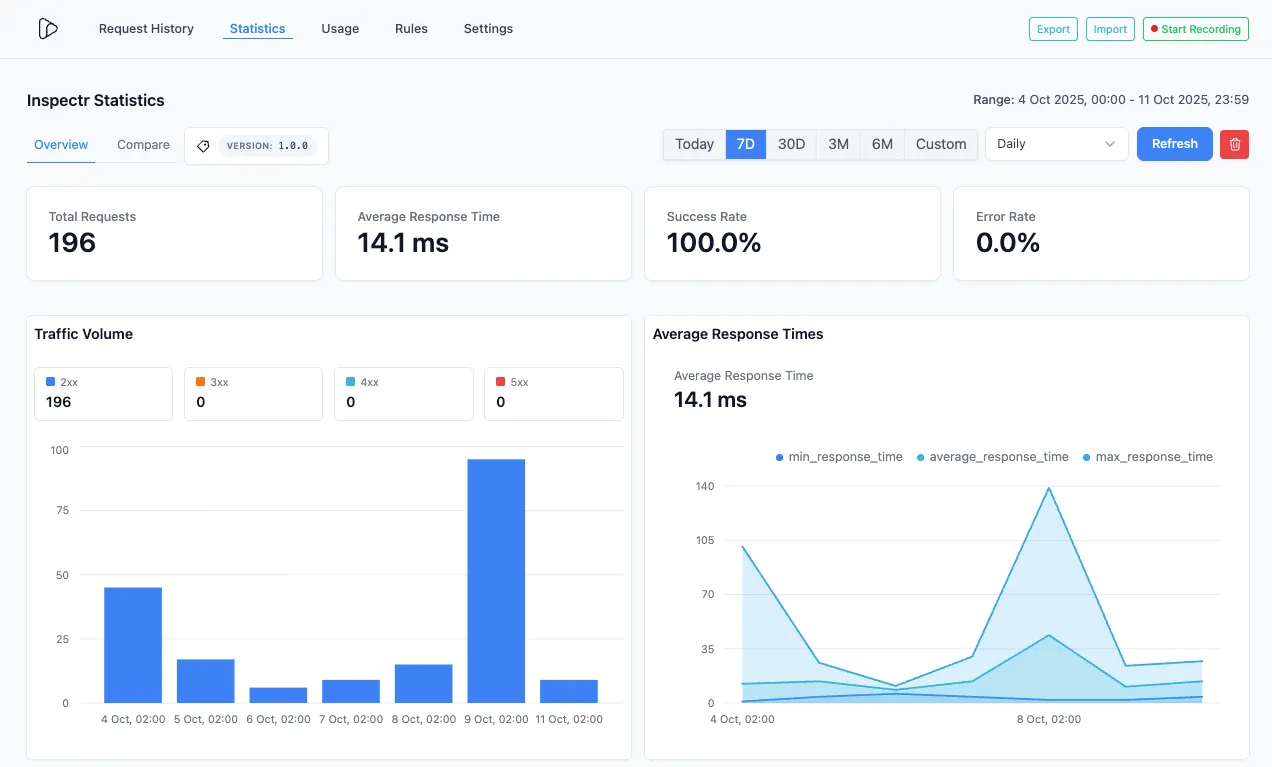Toggle the max_response_time legend series
This screenshot has width=1272, height=767.
pos(1148,457)
